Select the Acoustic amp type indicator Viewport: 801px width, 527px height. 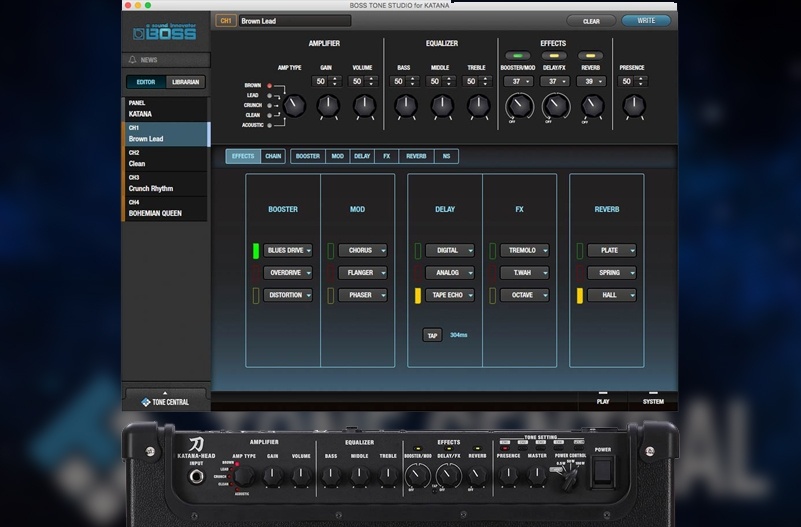(x=269, y=125)
